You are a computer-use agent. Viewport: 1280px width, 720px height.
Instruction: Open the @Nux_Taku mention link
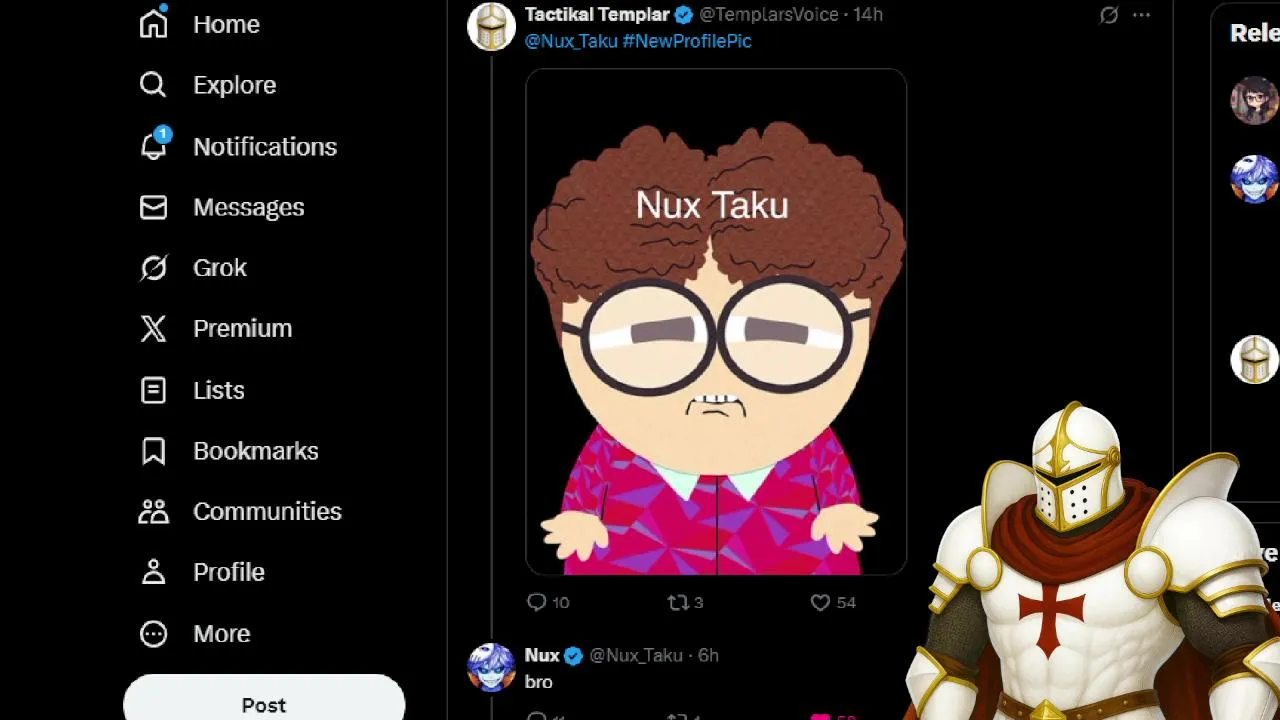(571, 41)
